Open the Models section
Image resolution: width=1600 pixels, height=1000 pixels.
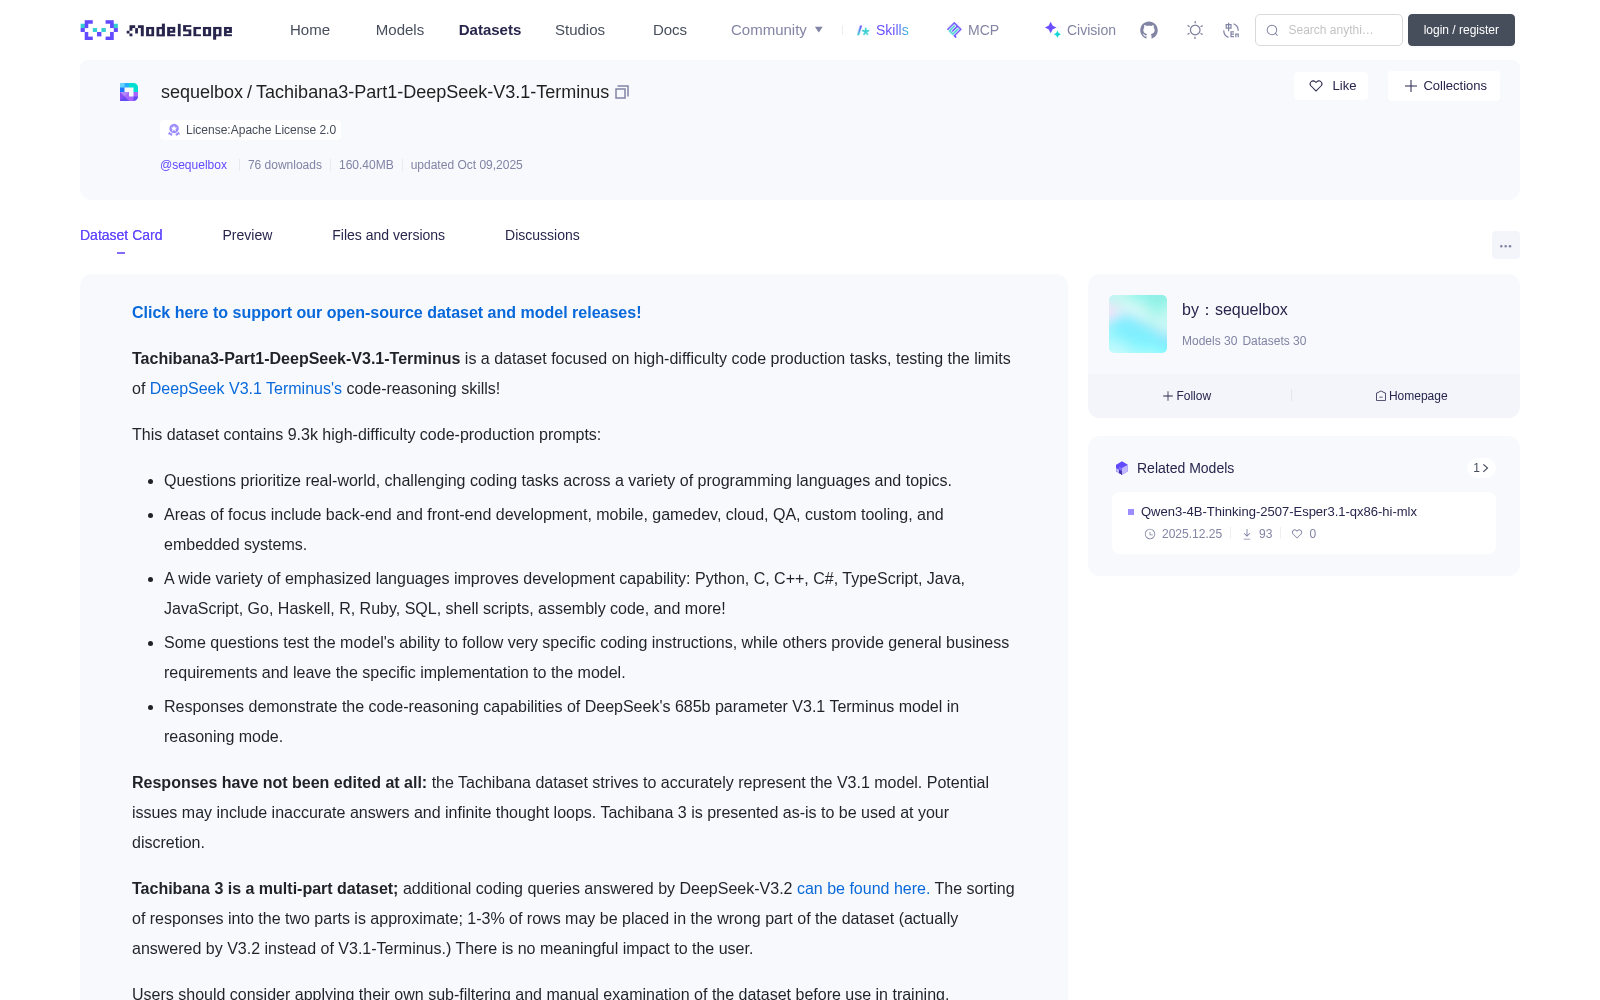click(400, 30)
